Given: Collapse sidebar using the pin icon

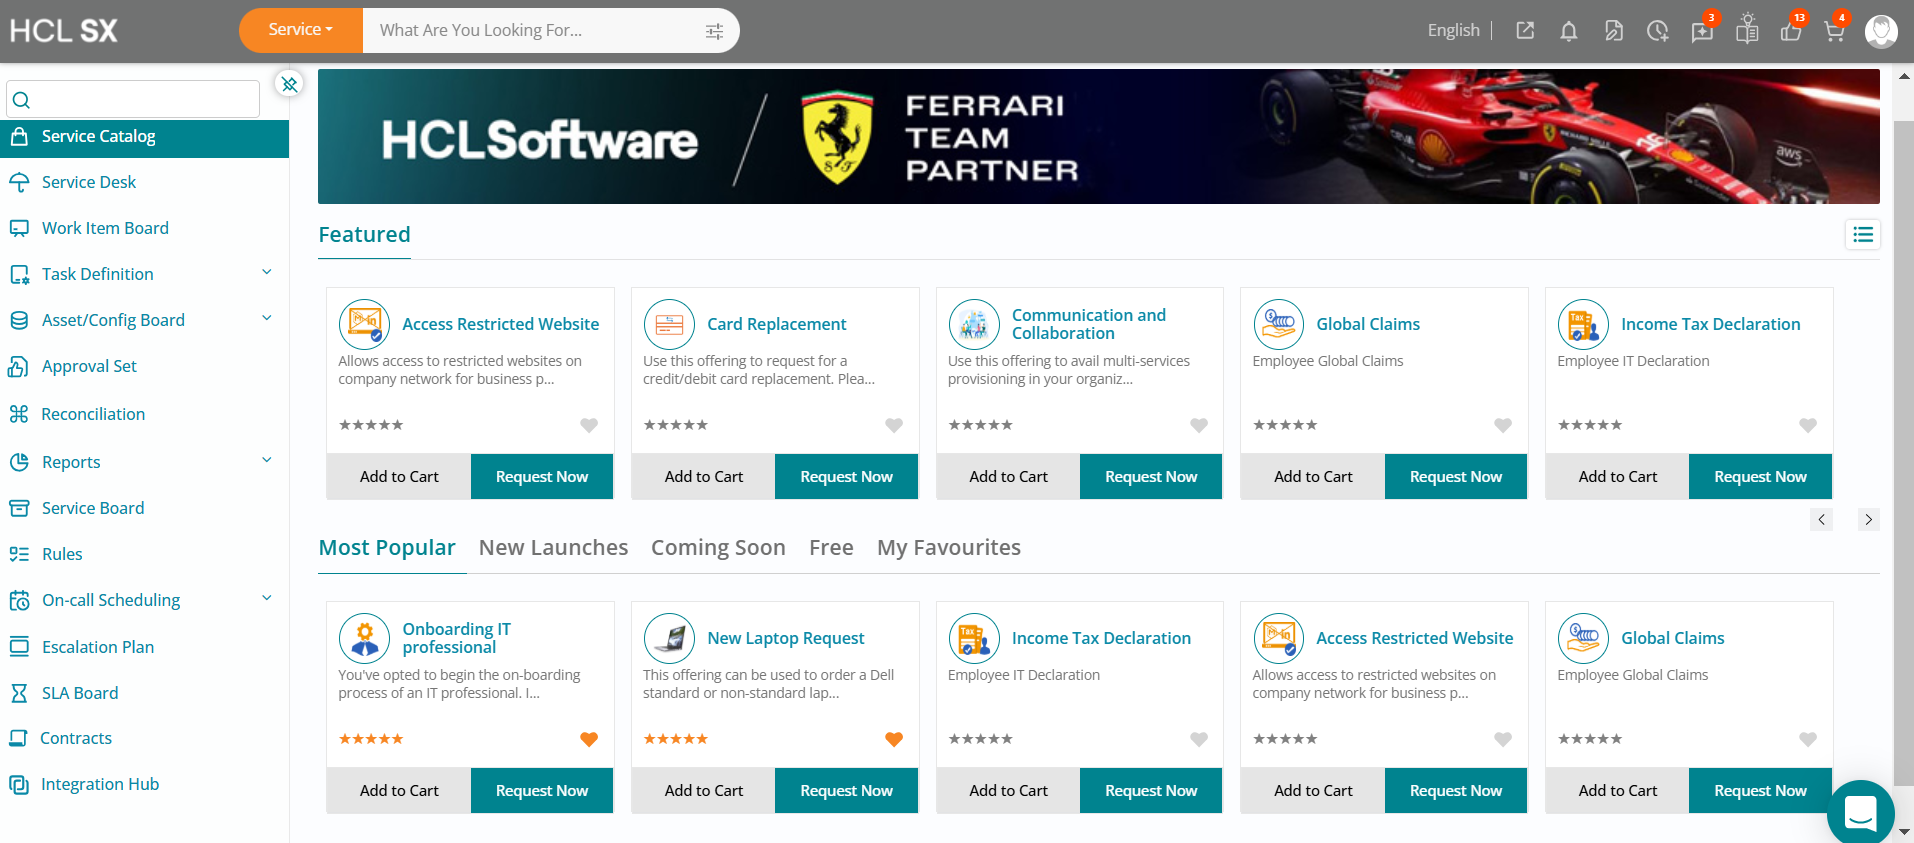Looking at the screenshot, I should point(289,84).
